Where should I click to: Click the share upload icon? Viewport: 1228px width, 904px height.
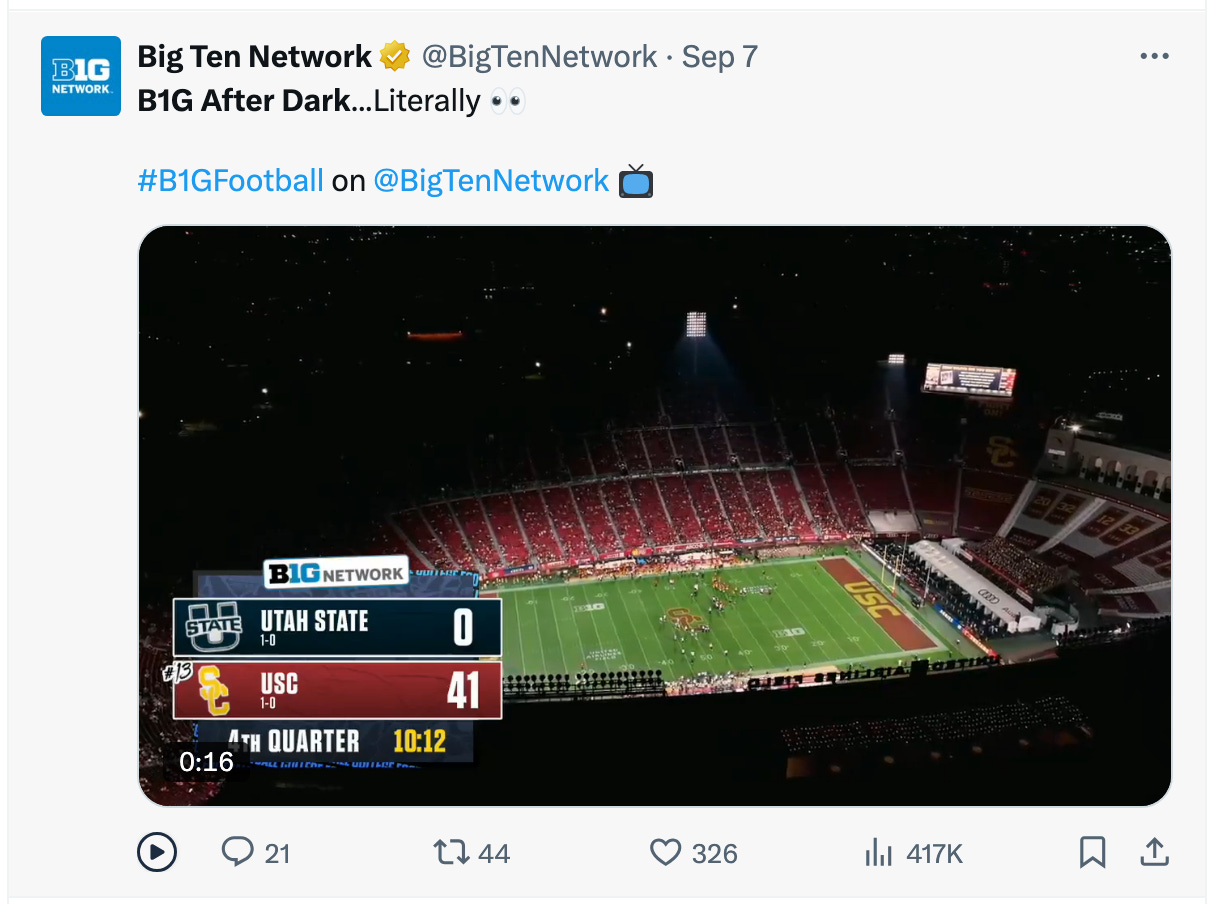point(1154,852)
